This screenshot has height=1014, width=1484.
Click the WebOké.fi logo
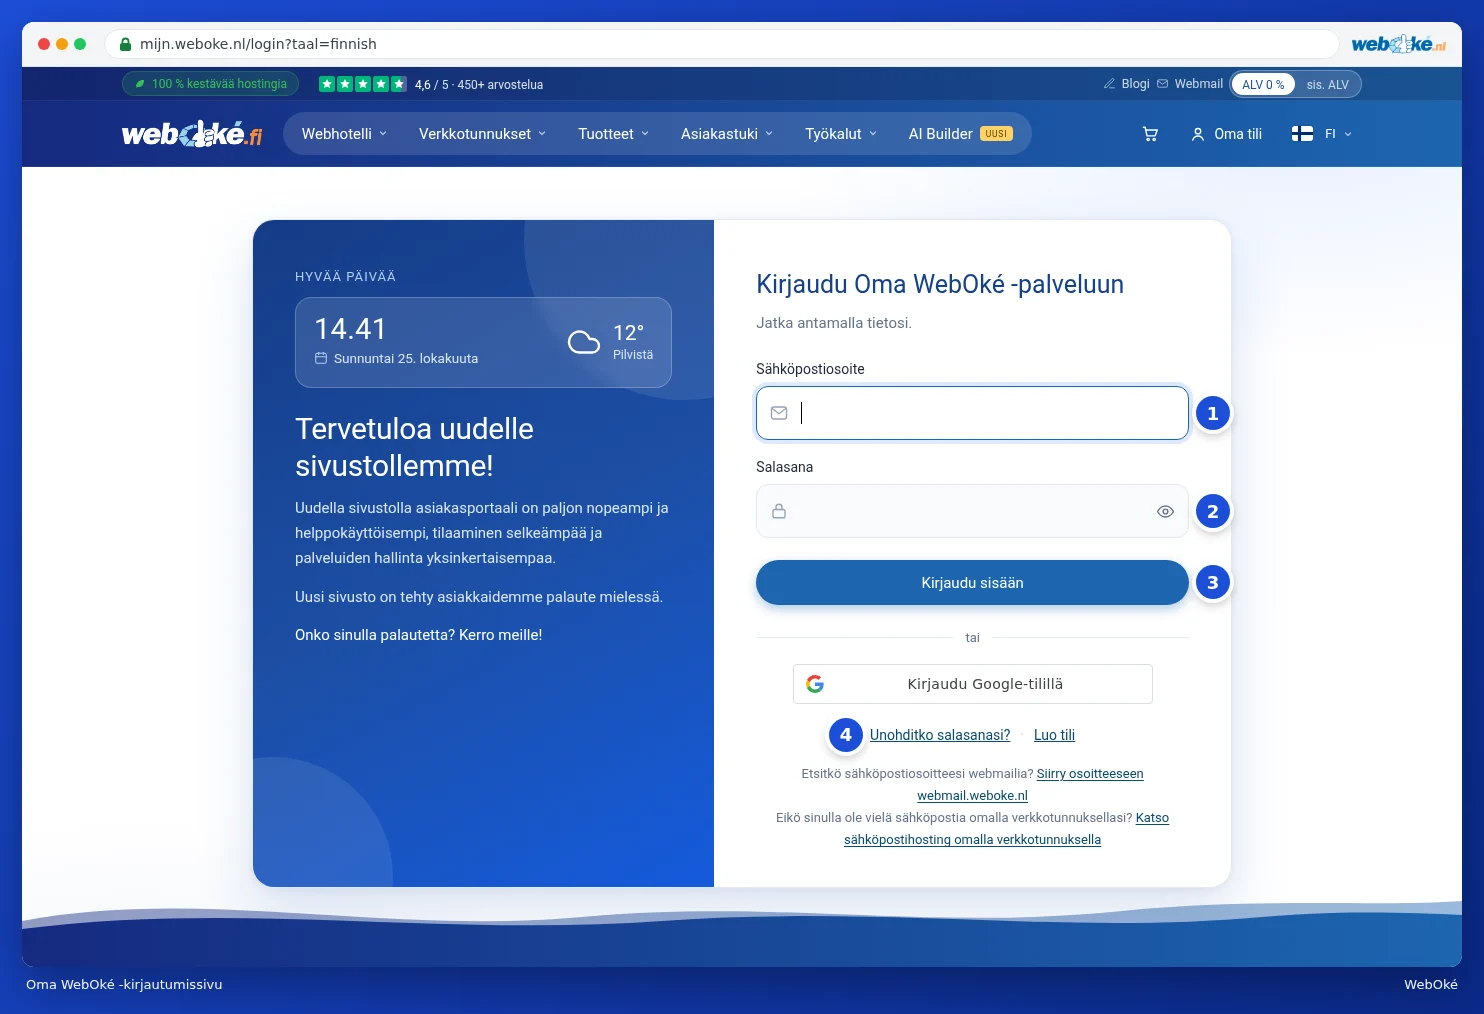pos(192,134)
